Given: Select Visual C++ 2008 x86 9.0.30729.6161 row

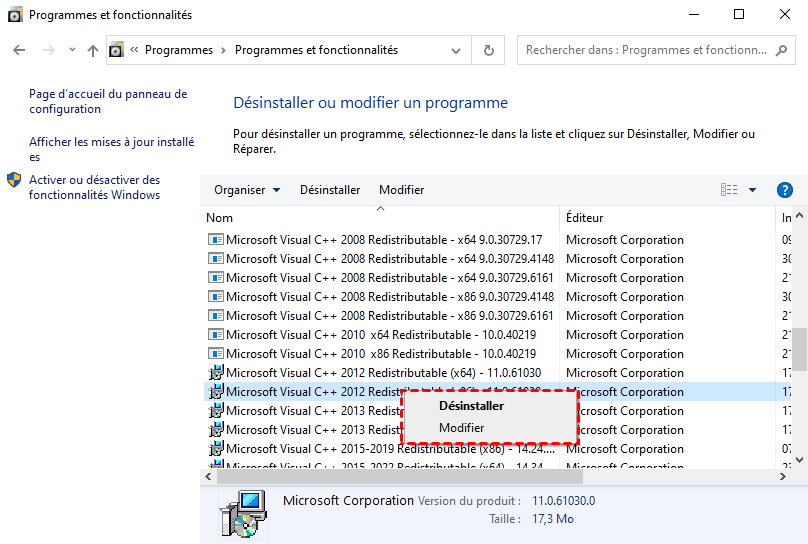Looking at the screenshot, I should click(x=498, y=316).
